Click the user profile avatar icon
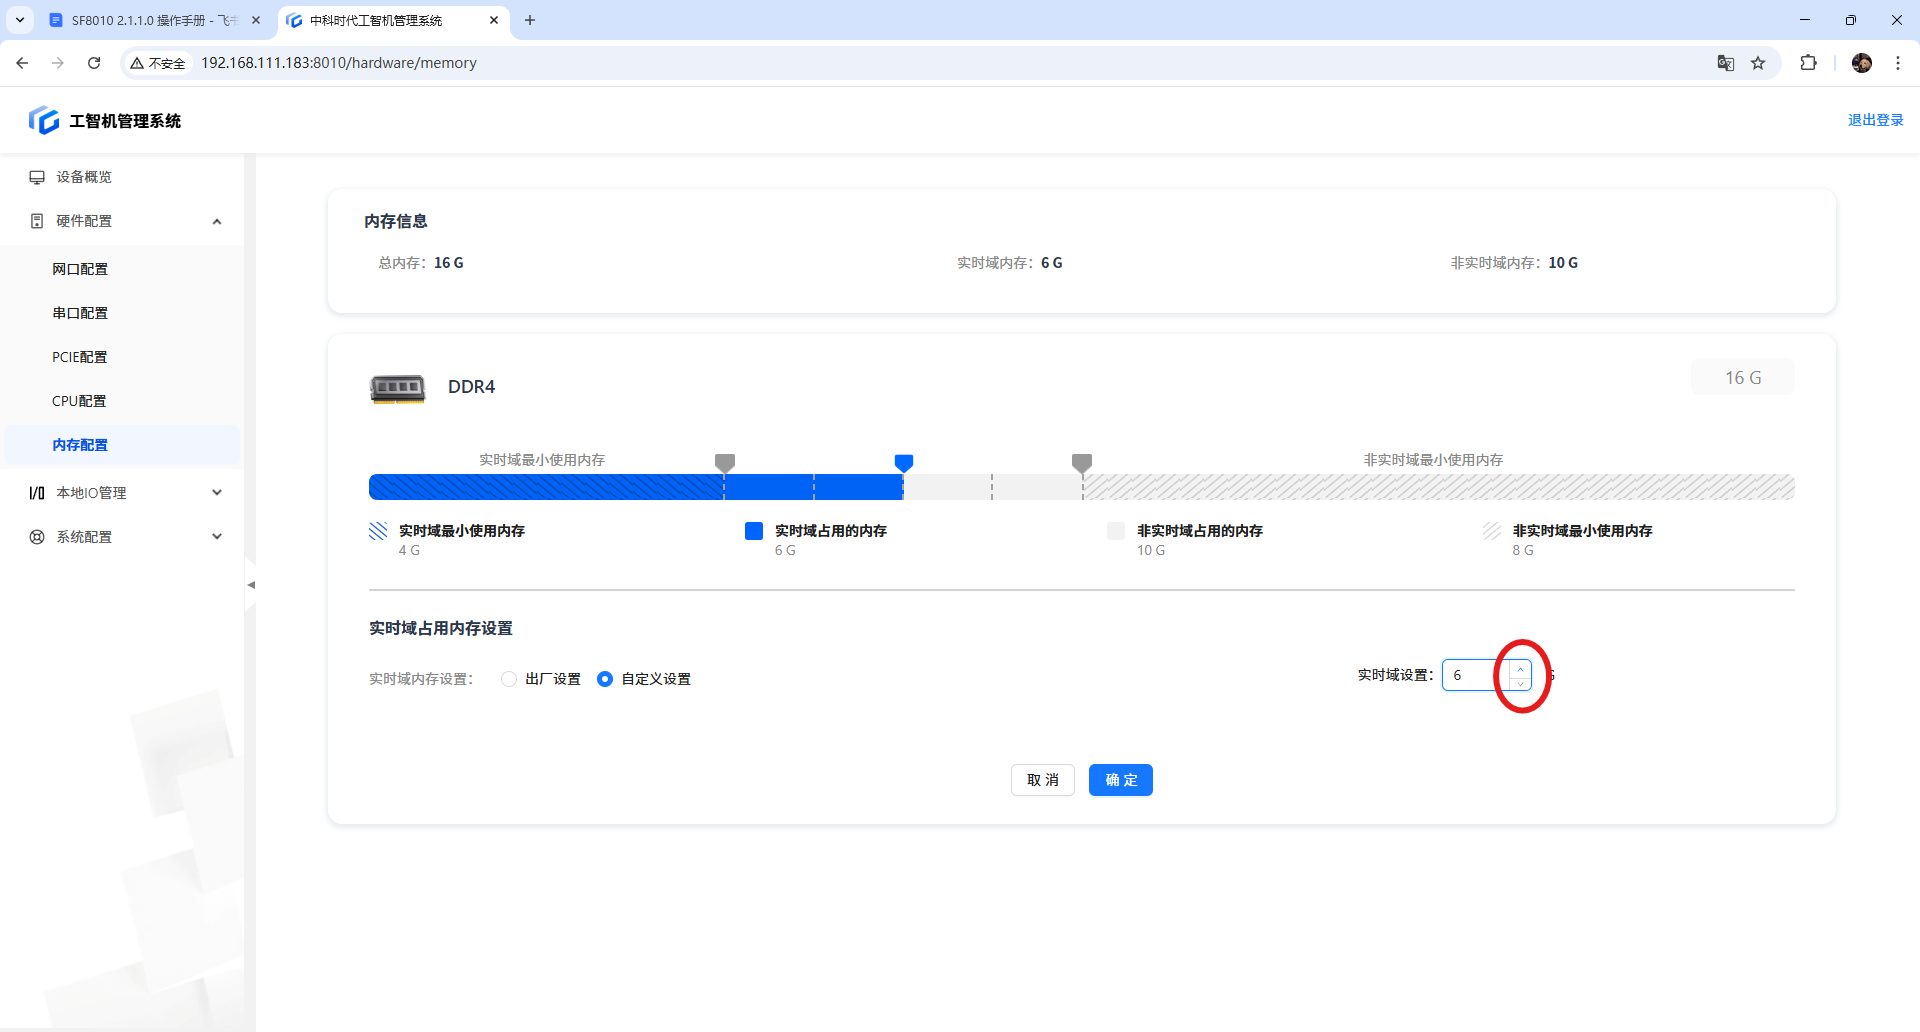Screen dimensions: 1920x1032 tap(1861, 63)
